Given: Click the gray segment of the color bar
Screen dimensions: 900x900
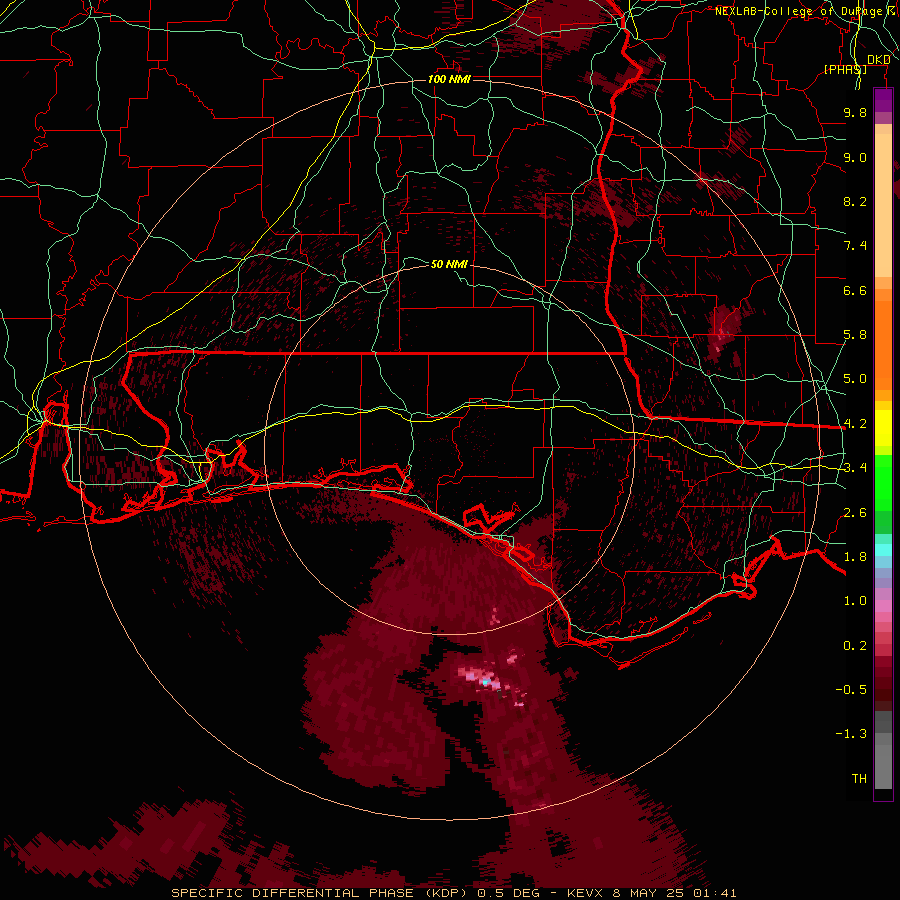Looking at the screenshot, I should (x=883, y=750).
